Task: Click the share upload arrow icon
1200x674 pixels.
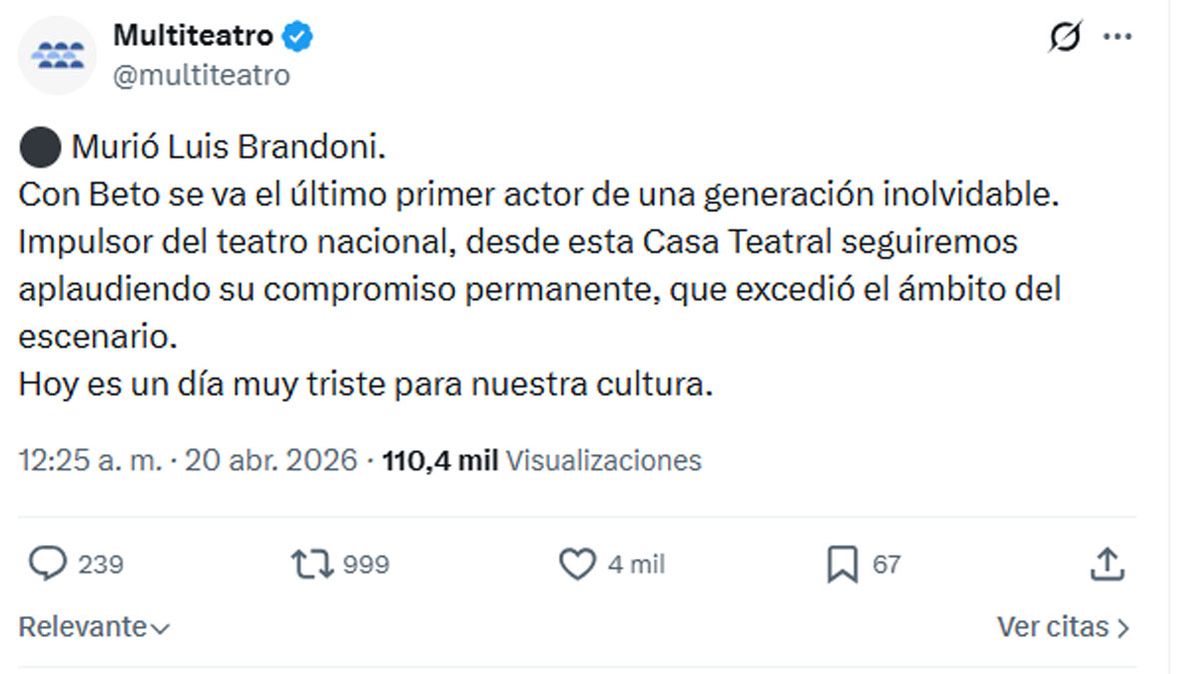Action: tap(1107, 565)
